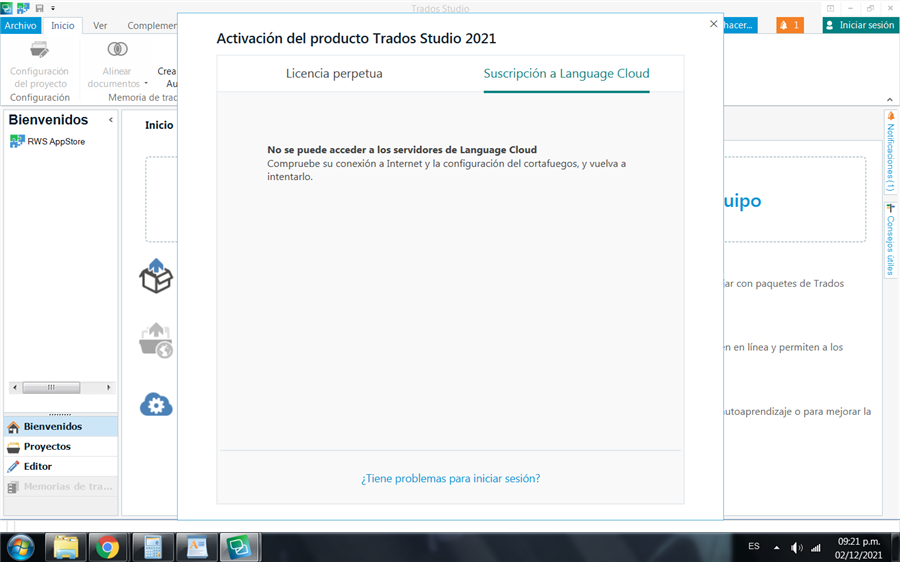Expand the quick access toolbar dropdown
Screen dimensions: 900x562
tap(53, 8)
